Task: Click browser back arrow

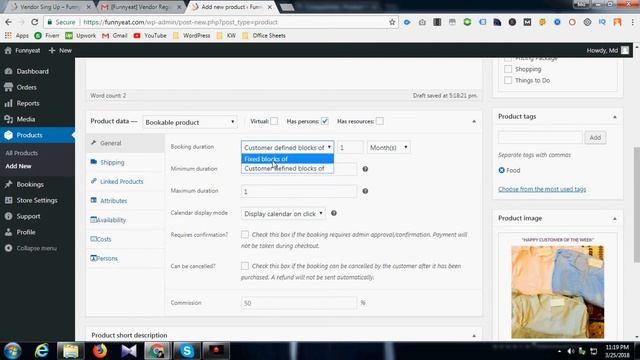Action: (9, 22)
